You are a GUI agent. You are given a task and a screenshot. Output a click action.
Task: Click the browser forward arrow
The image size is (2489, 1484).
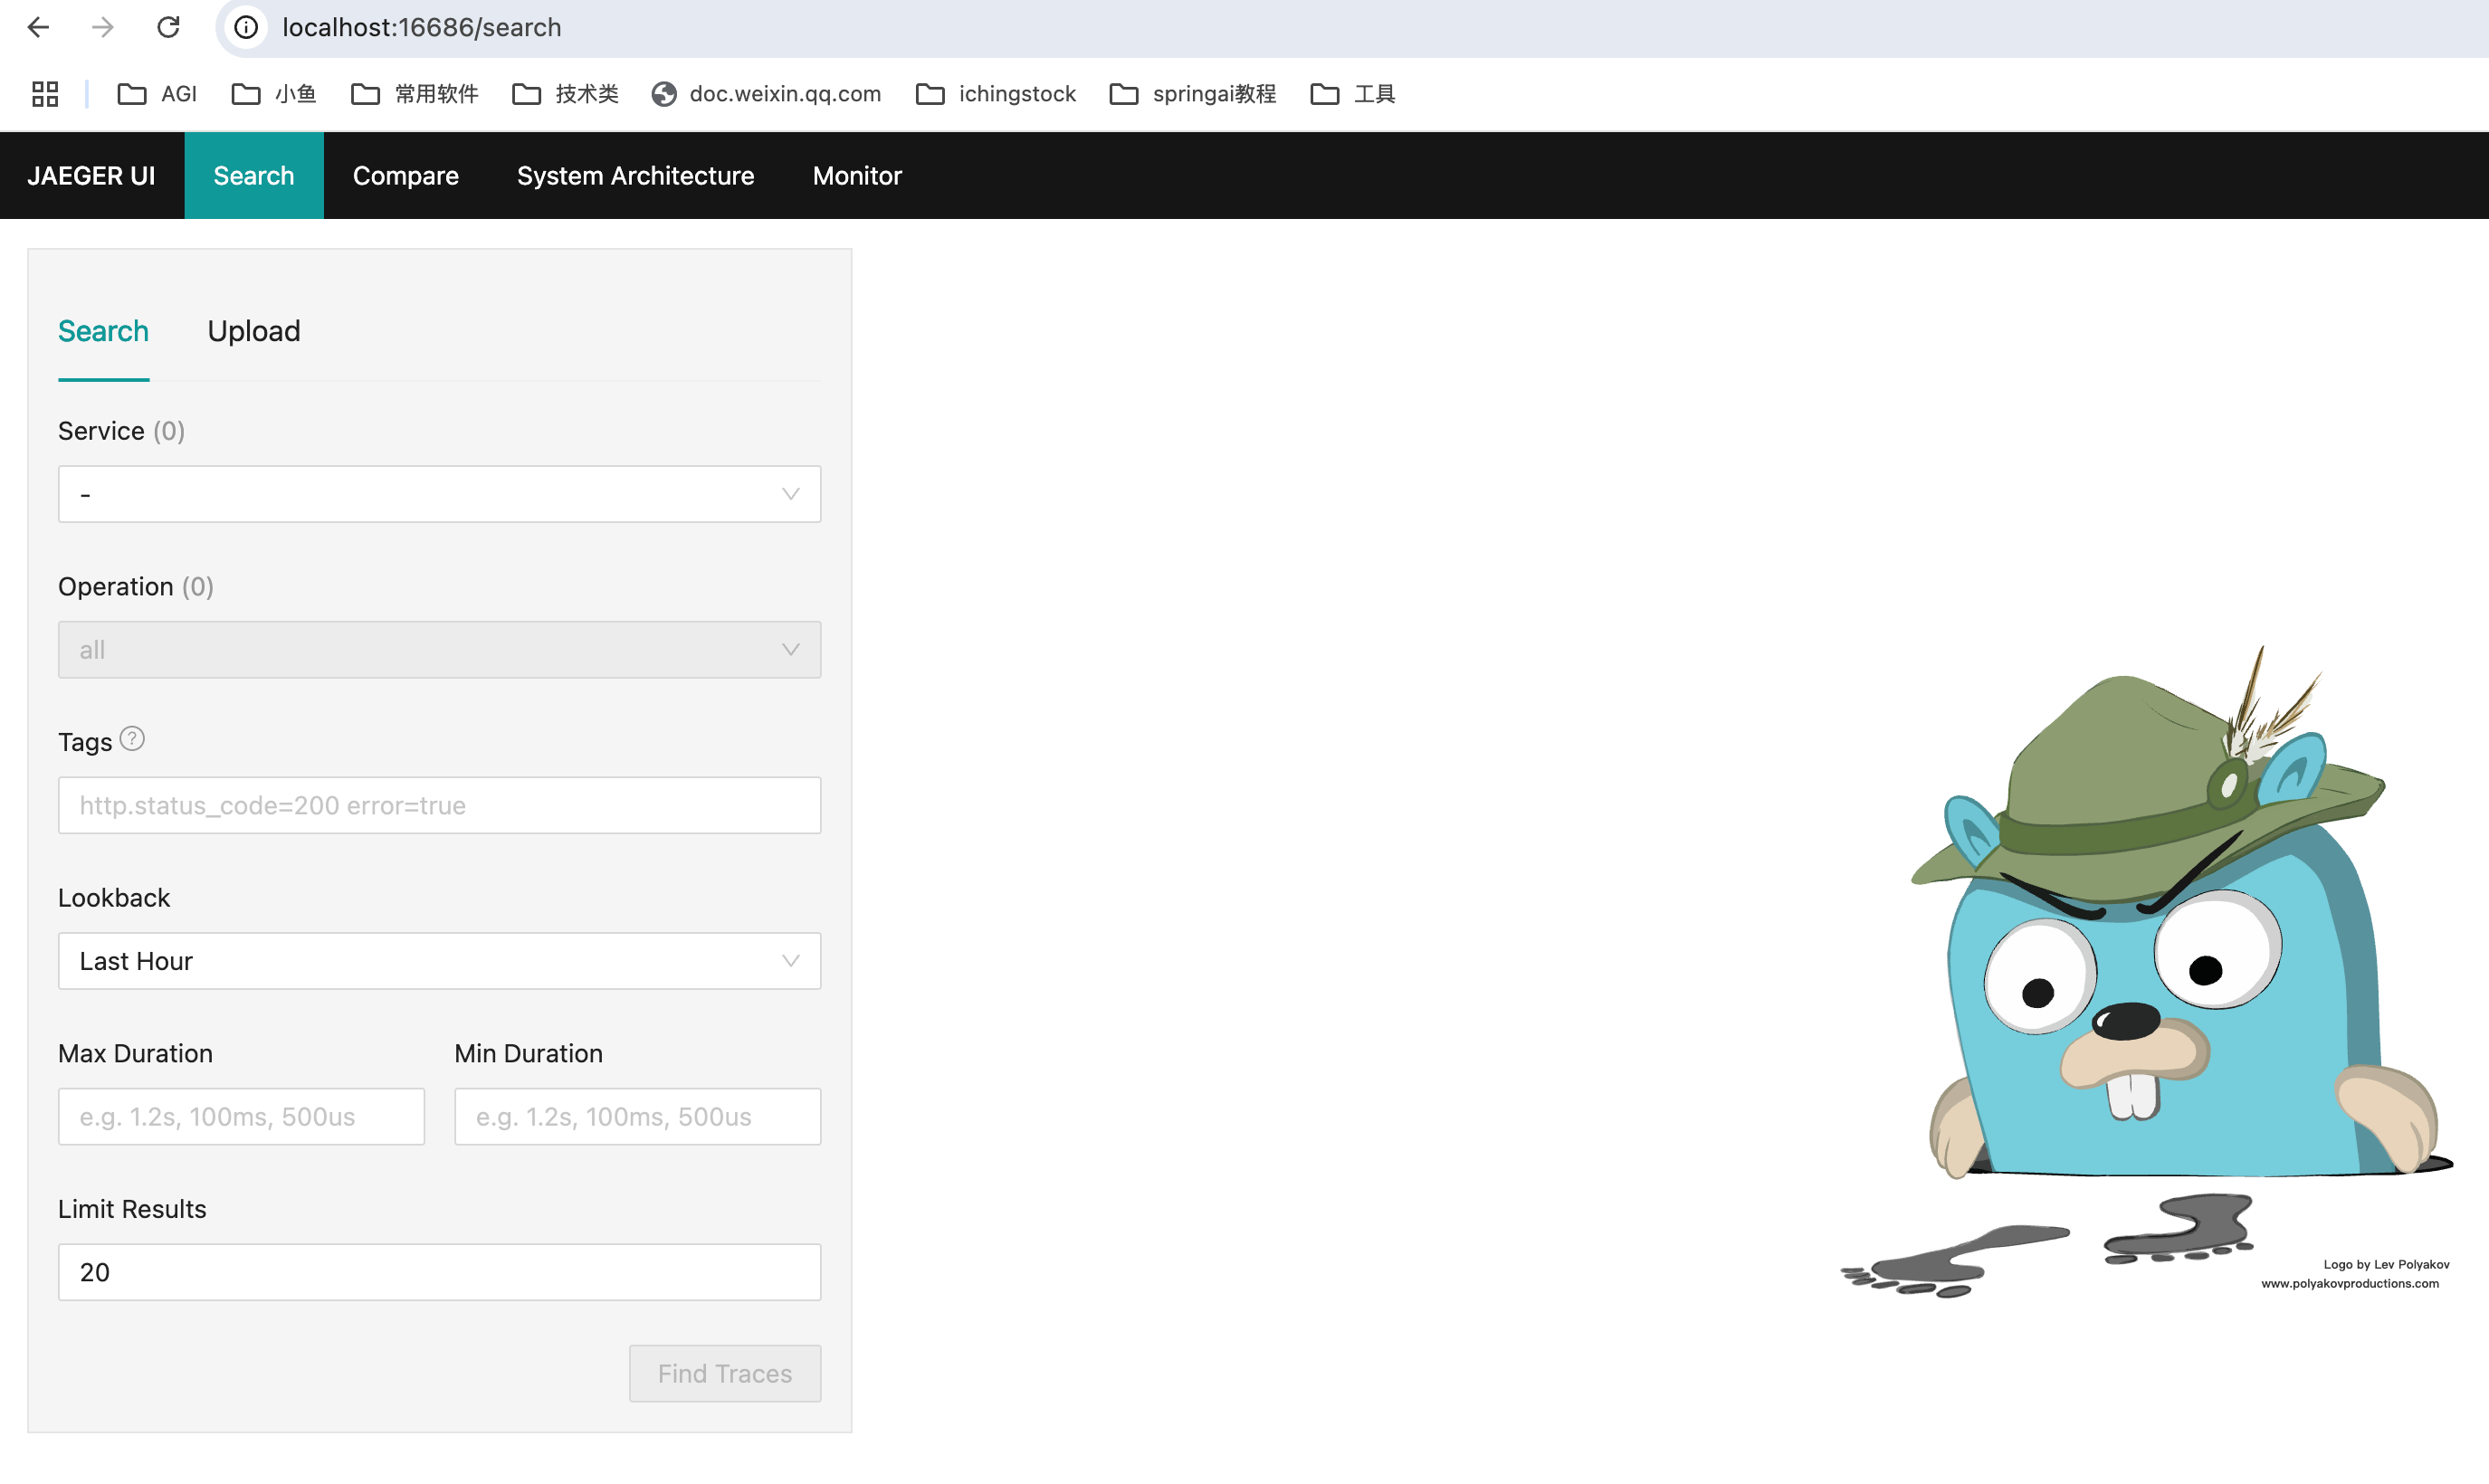click(102, 27)
